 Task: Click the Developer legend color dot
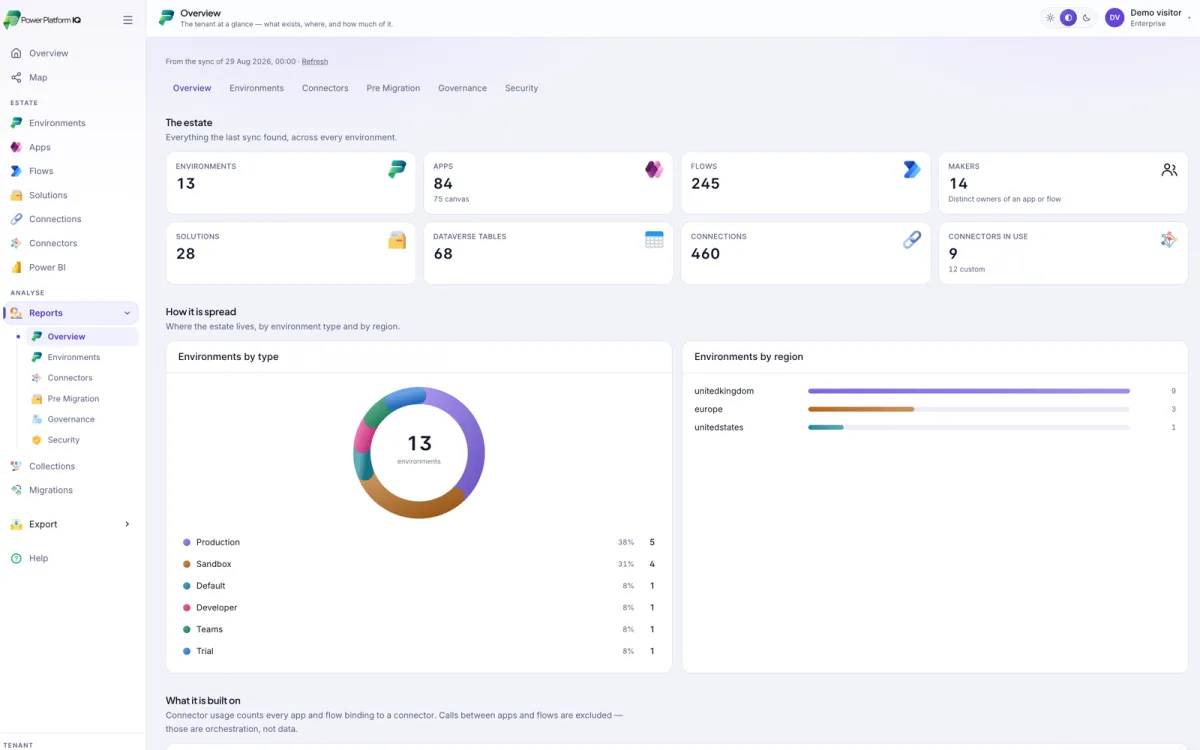click(x=187, y=608)
